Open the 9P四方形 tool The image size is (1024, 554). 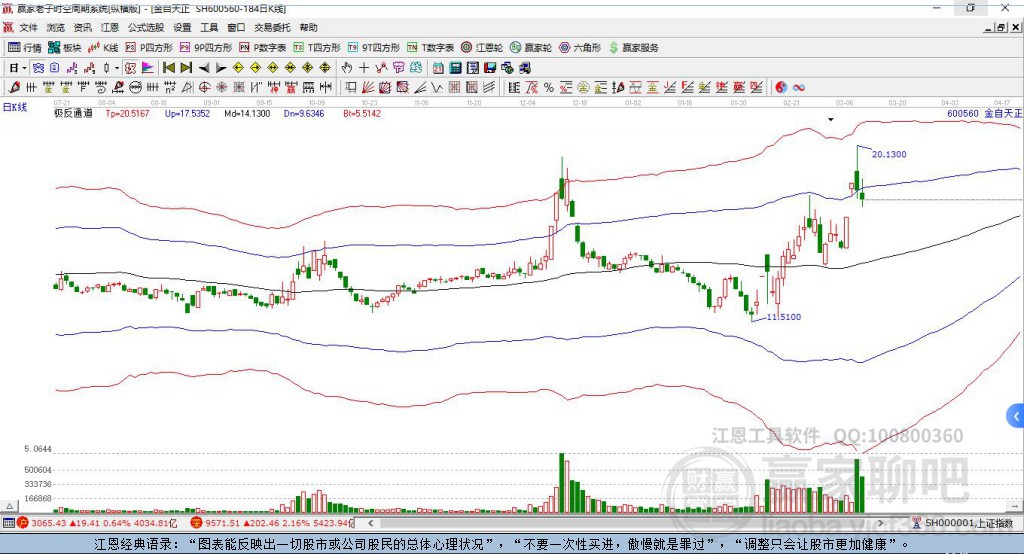206,48
